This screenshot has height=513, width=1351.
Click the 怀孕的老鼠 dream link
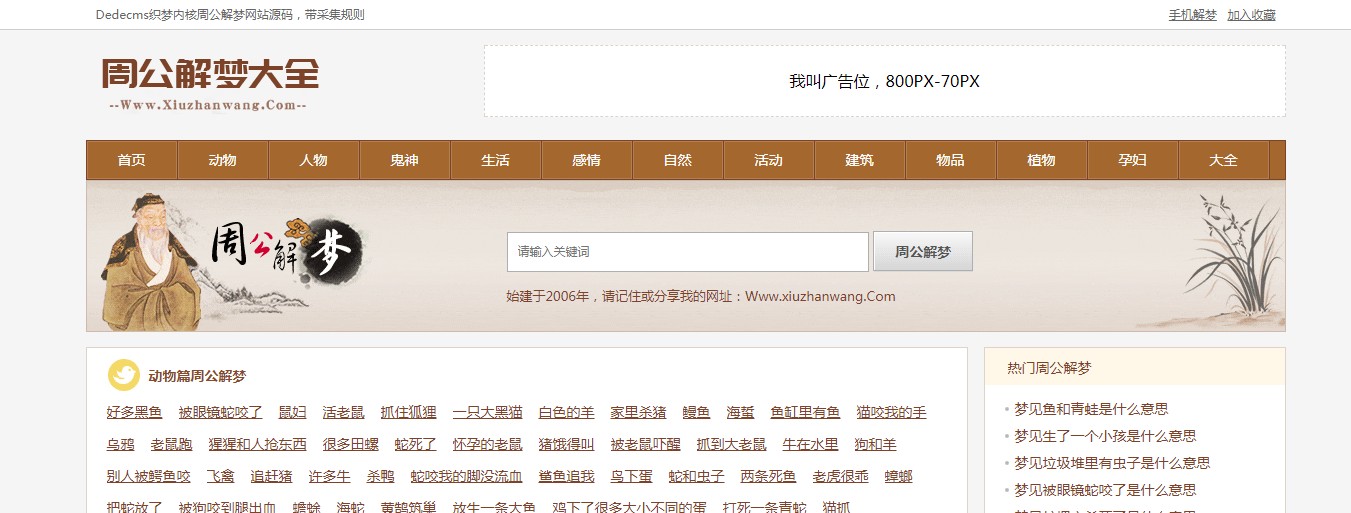[x=487, y=445]
